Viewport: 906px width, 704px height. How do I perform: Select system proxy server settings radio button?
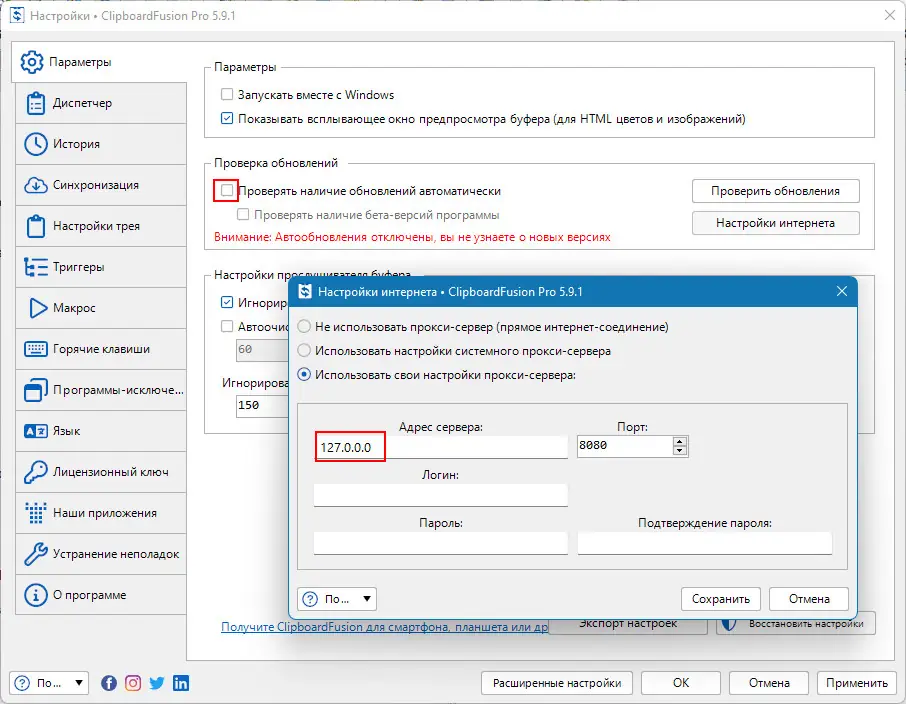click(x=304, y=350)
